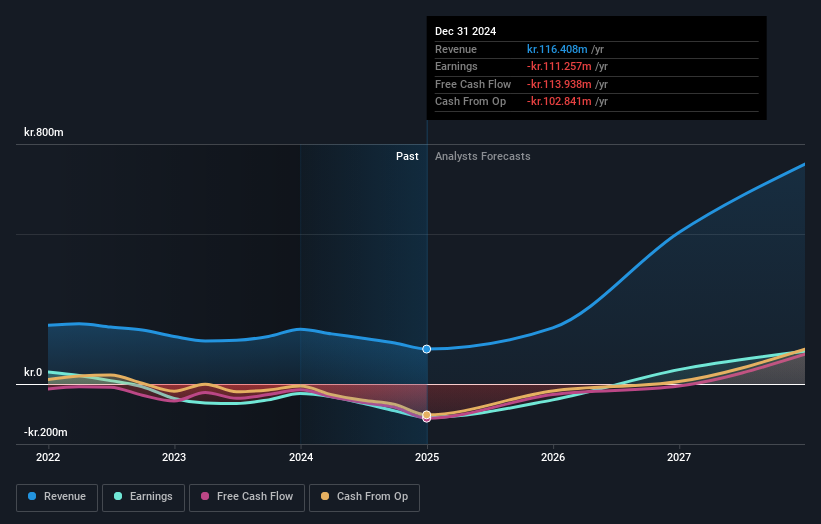Click the orange Cash From Op legend dot

(x=325, y=496)
